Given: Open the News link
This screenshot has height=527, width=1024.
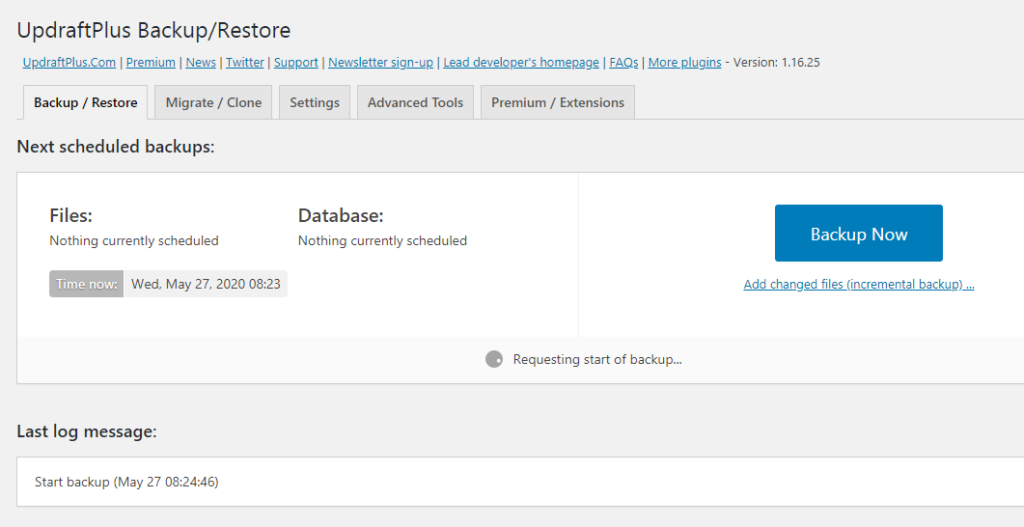Looking at the screenshot, I should point(200,63).
